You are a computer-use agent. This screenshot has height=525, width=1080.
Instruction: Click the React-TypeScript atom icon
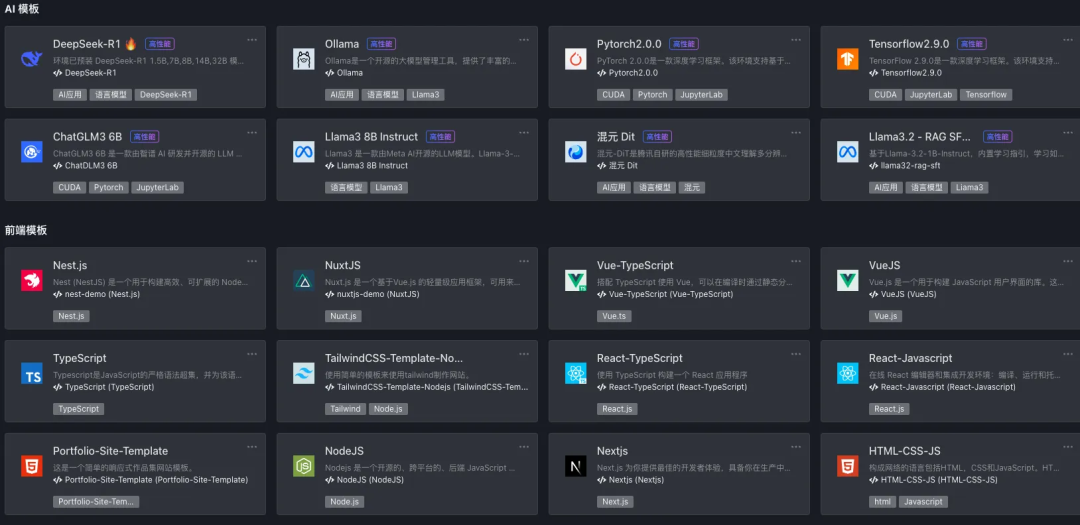tap(576, 373)
